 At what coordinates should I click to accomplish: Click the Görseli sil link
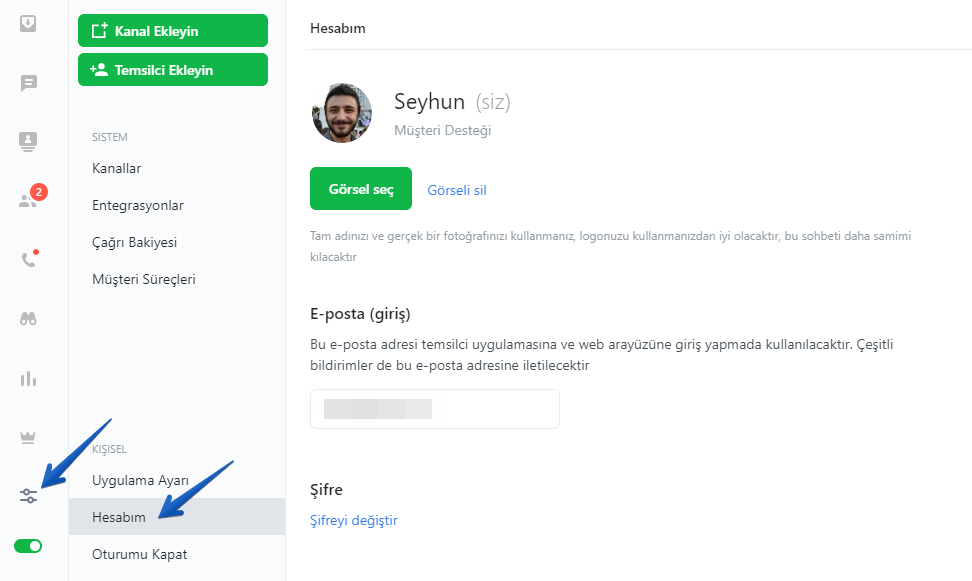pos(457,190)
